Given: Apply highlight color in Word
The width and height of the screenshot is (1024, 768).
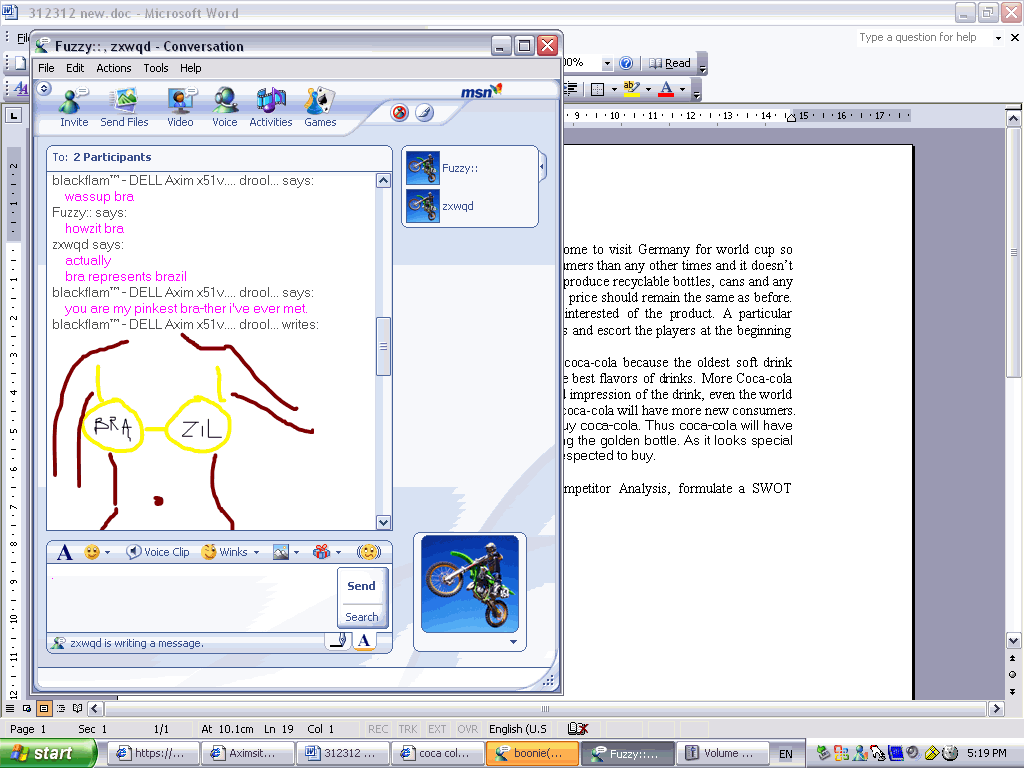Looking at the screenshot, I should pos(632,89).
